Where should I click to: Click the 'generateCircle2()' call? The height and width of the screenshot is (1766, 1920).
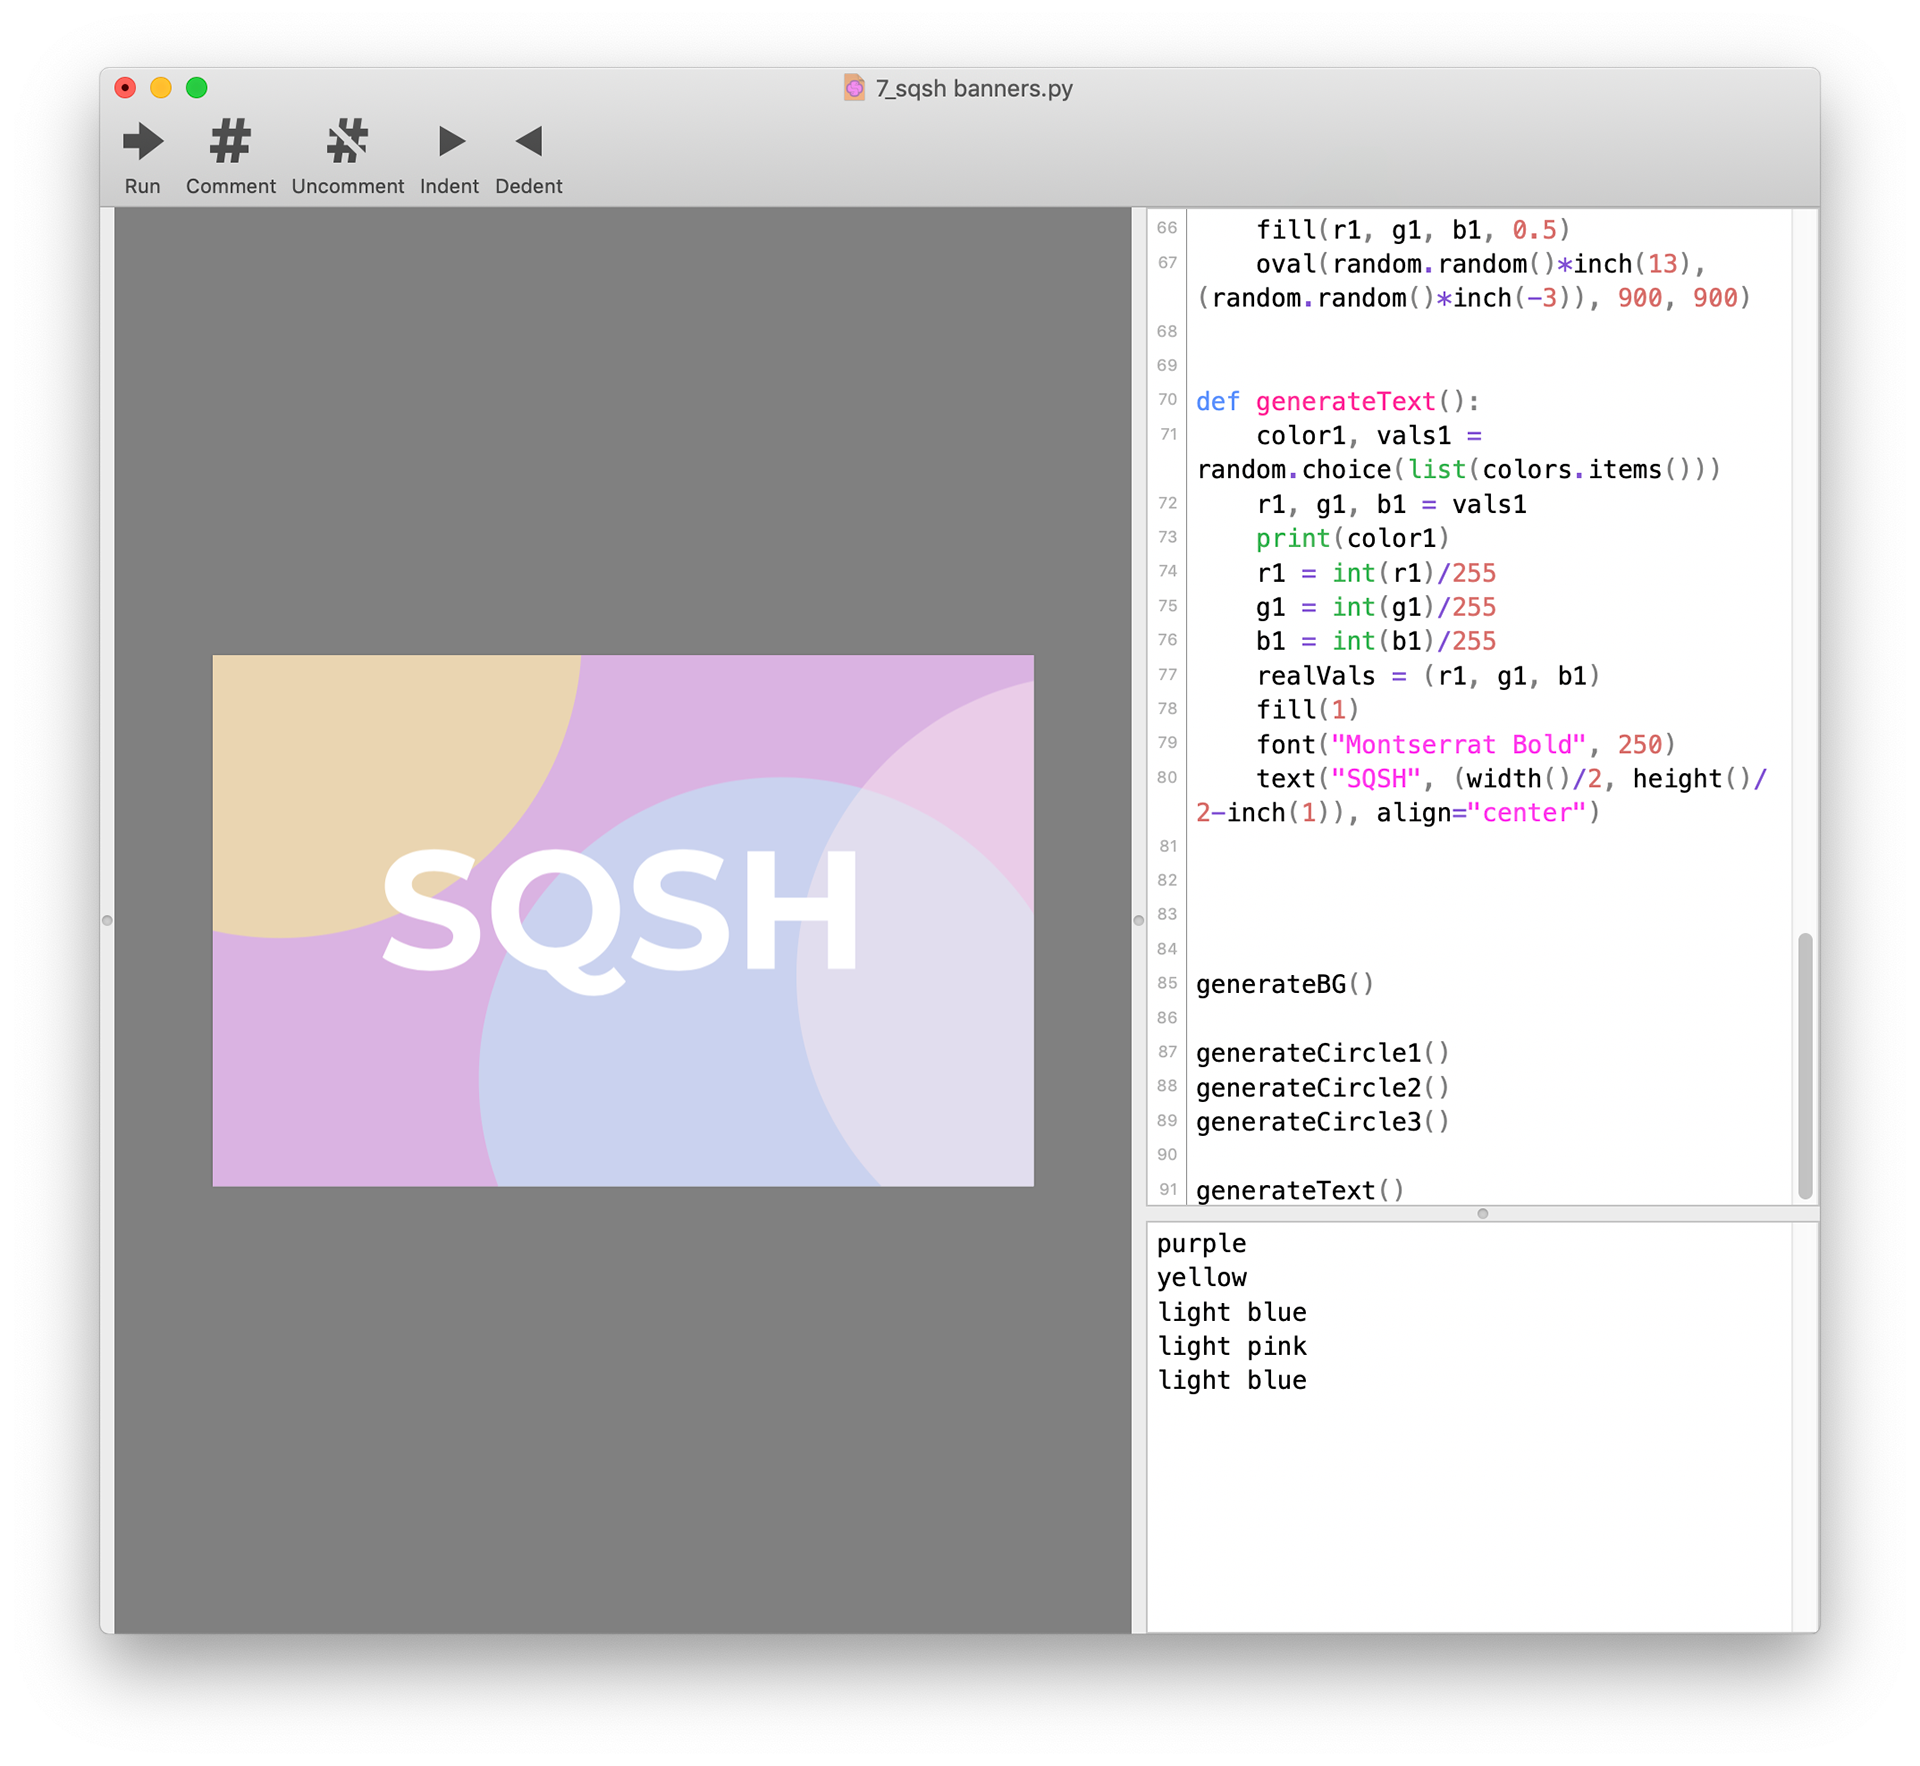[1322, 1087]
